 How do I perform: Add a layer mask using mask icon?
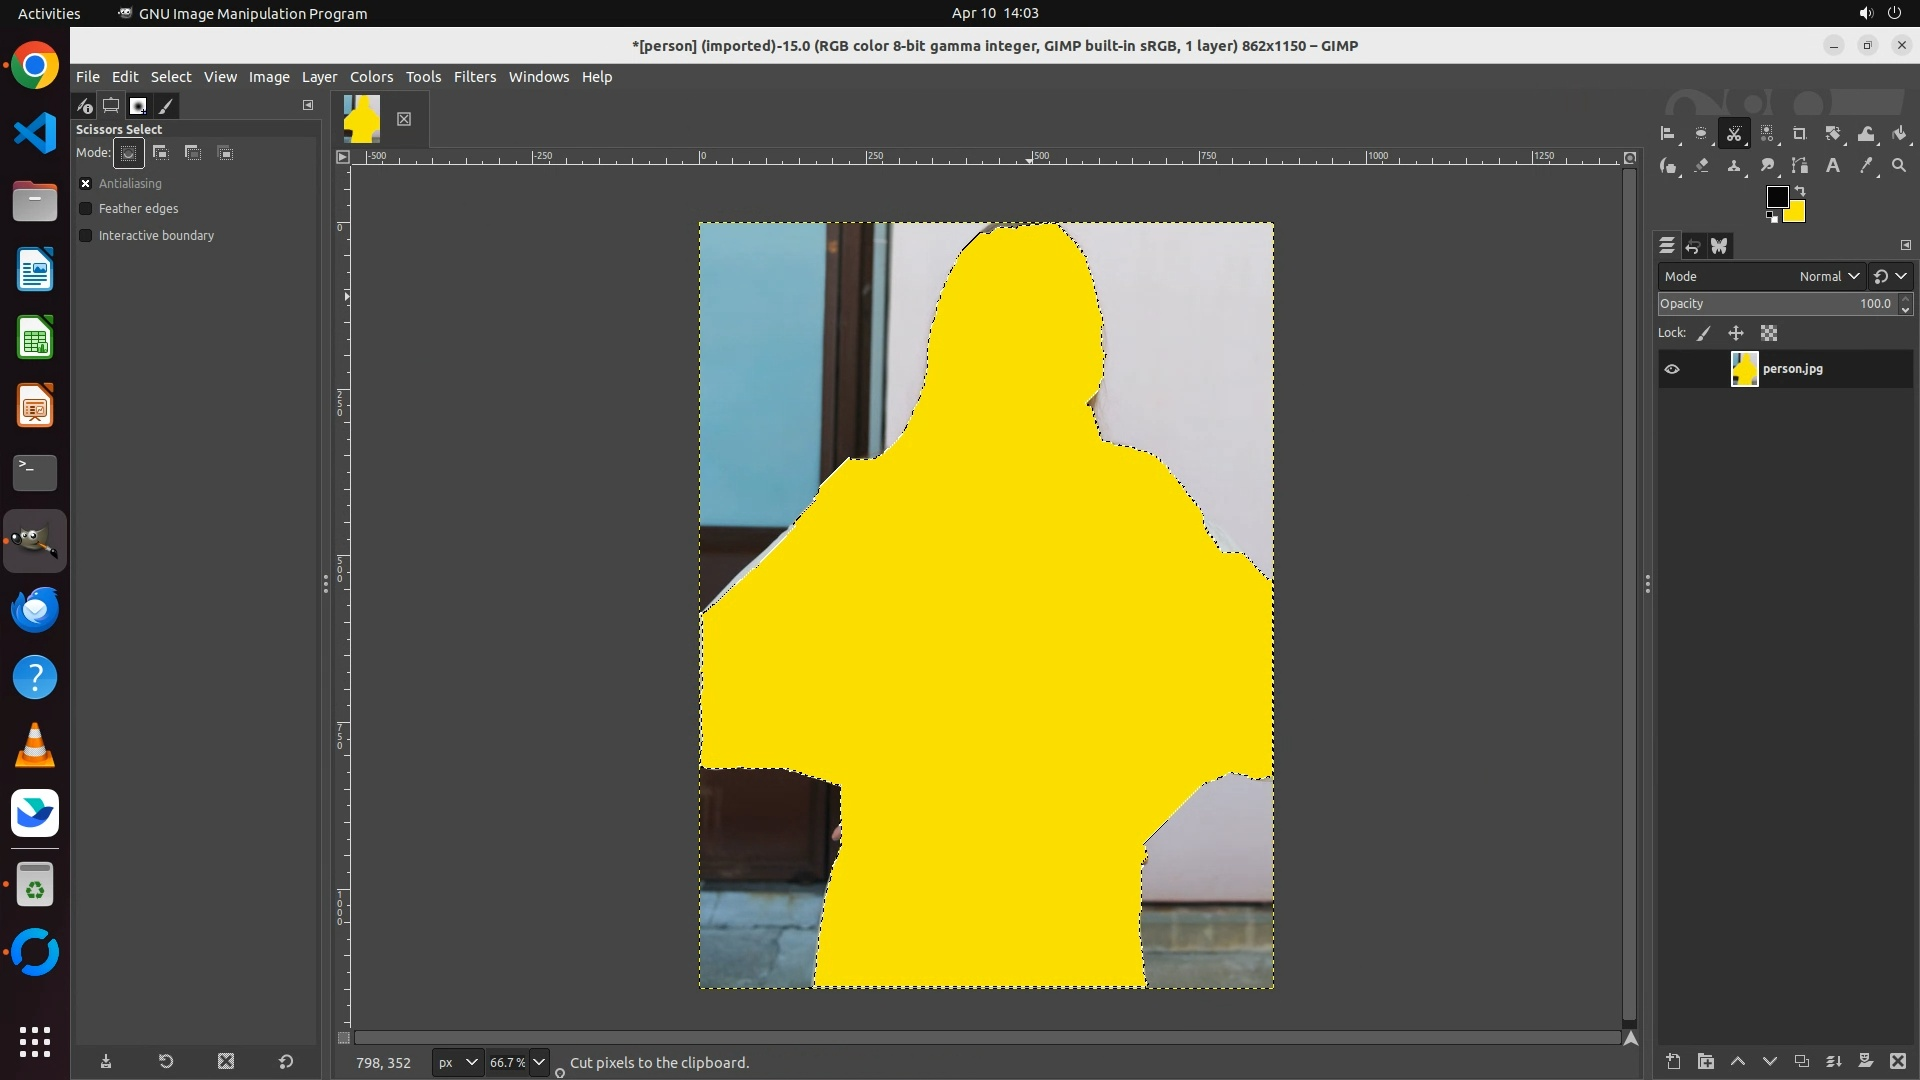(1866, 1062)
